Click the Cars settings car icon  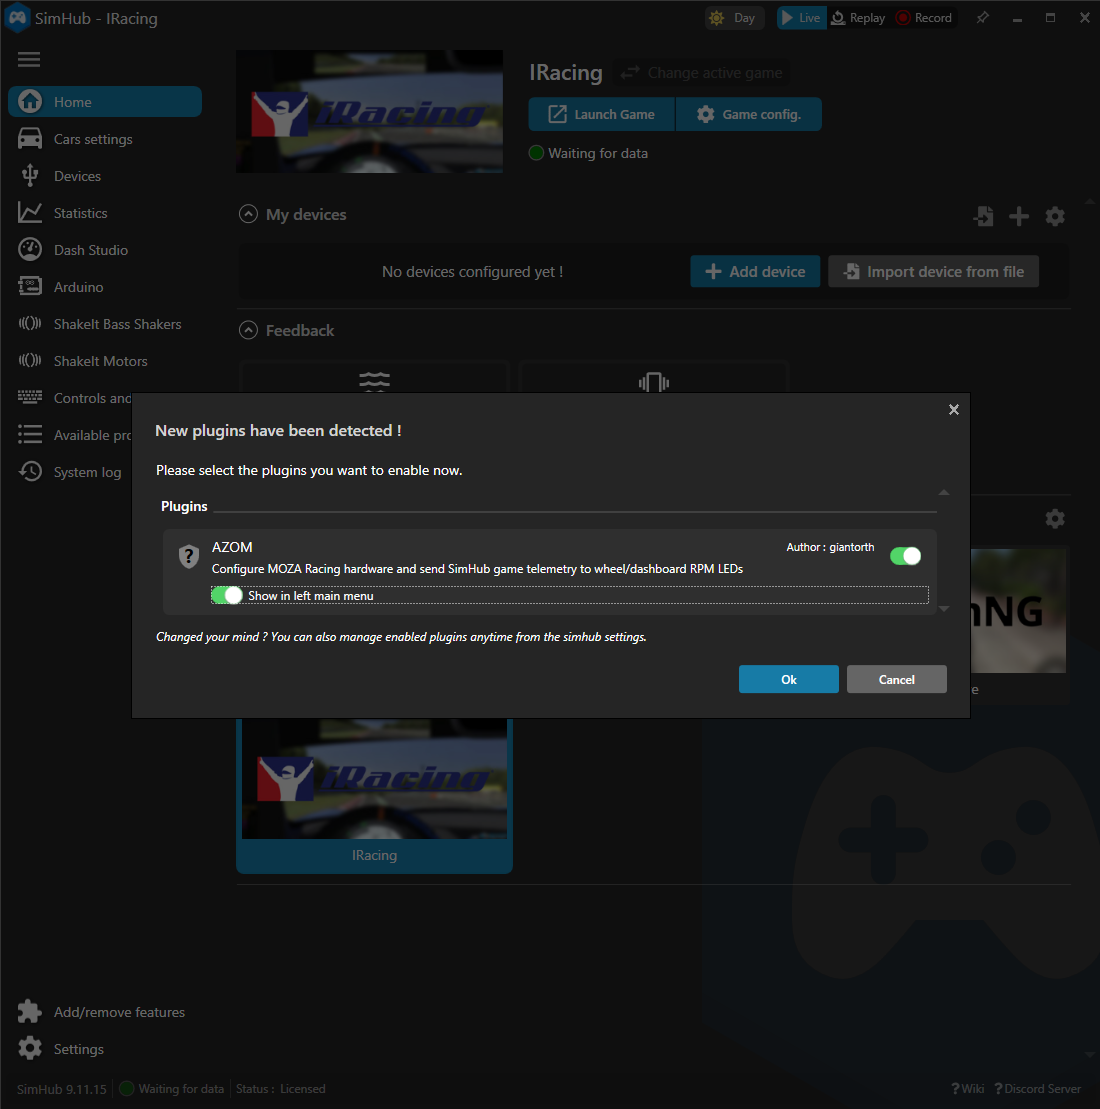[x=30, y=139]
